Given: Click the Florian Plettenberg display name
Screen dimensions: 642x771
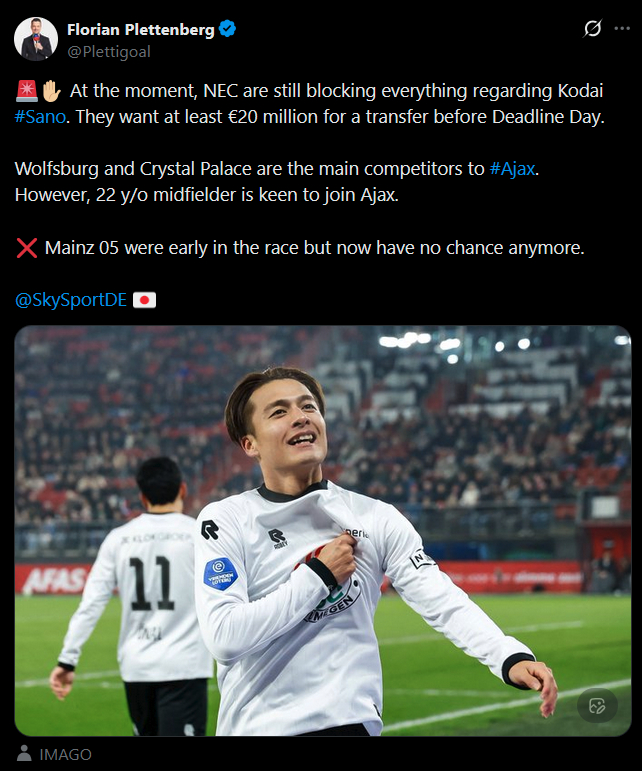Looking at the screenshot, I should pos(141,30).
